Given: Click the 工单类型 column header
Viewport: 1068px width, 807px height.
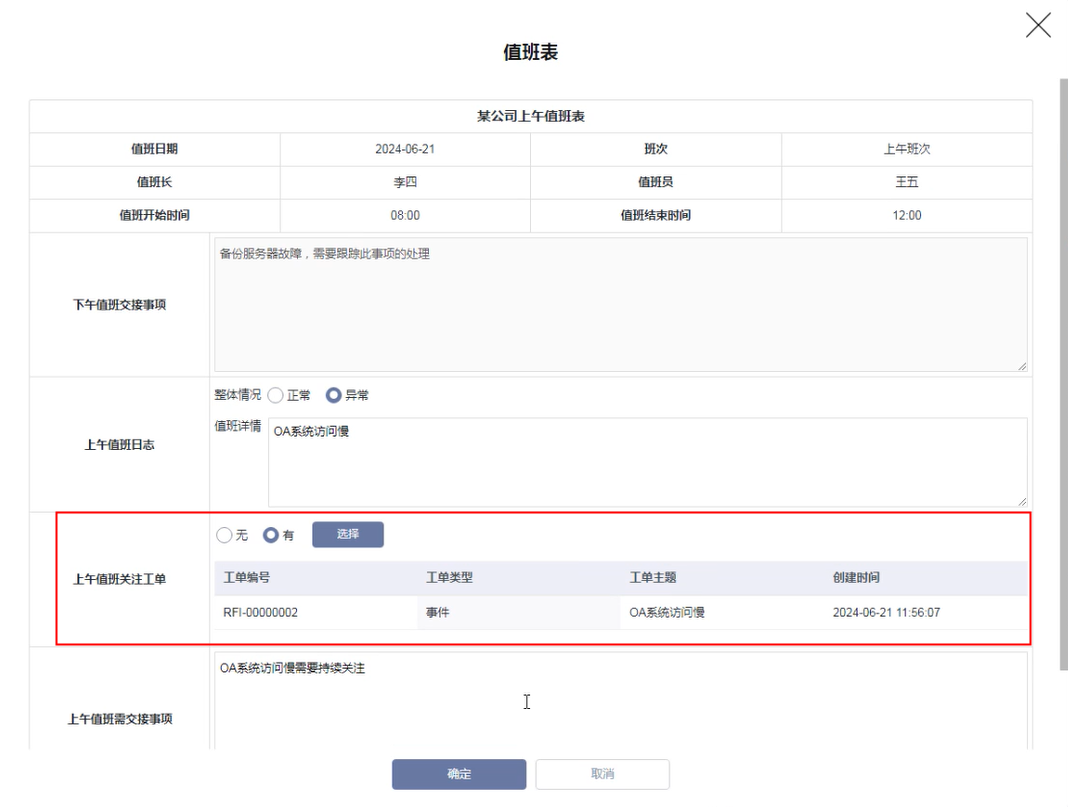Looking at the screenshot, I should coord(449,578).
